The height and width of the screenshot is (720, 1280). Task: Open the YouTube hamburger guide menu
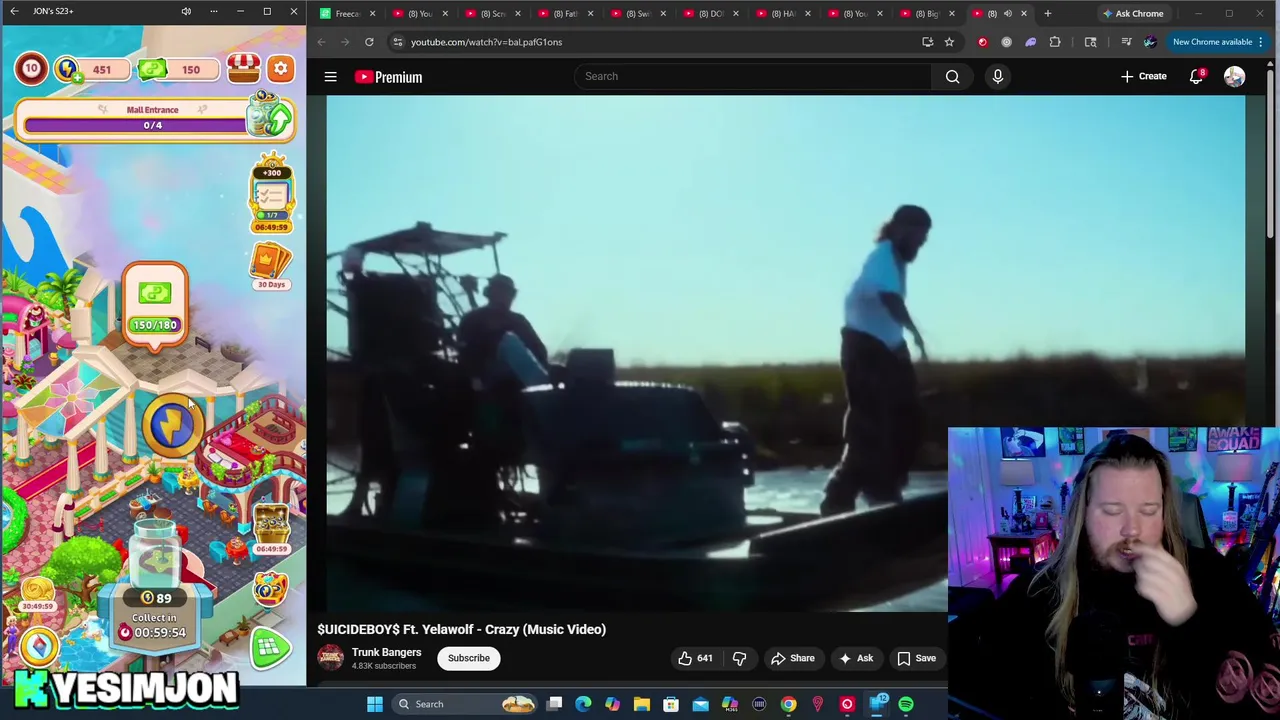tap(330, 77)
